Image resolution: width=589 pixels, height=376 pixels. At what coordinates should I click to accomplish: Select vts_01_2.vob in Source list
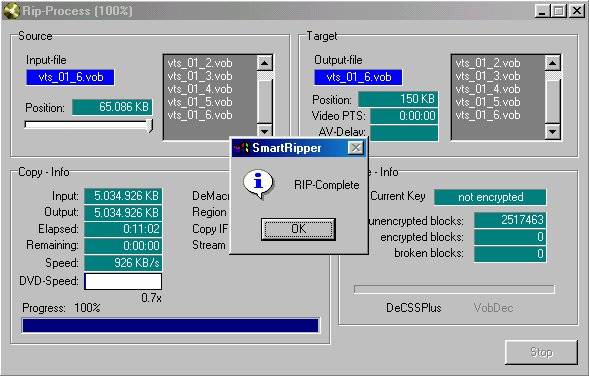click(200, 63)
